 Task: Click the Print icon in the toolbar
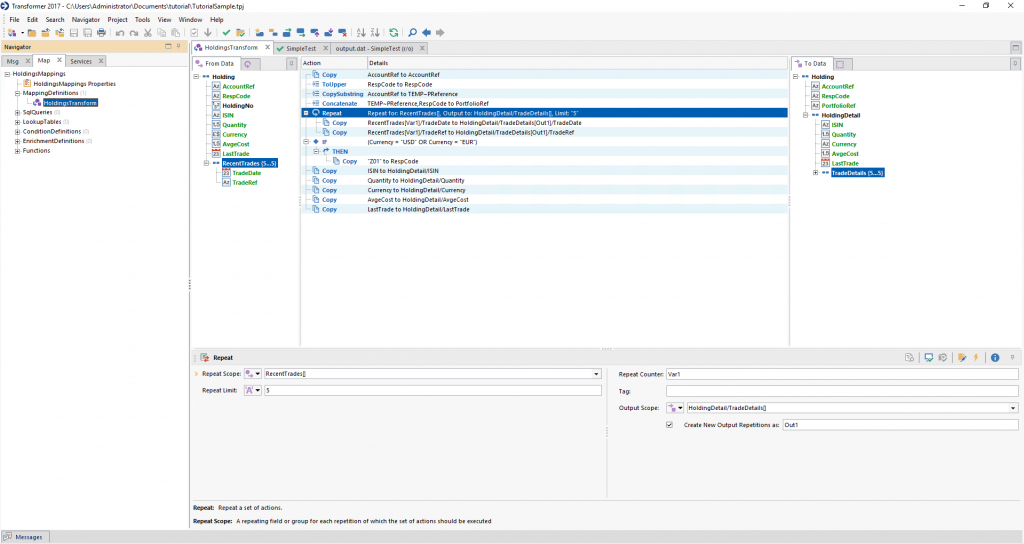[x=101, y=33]
